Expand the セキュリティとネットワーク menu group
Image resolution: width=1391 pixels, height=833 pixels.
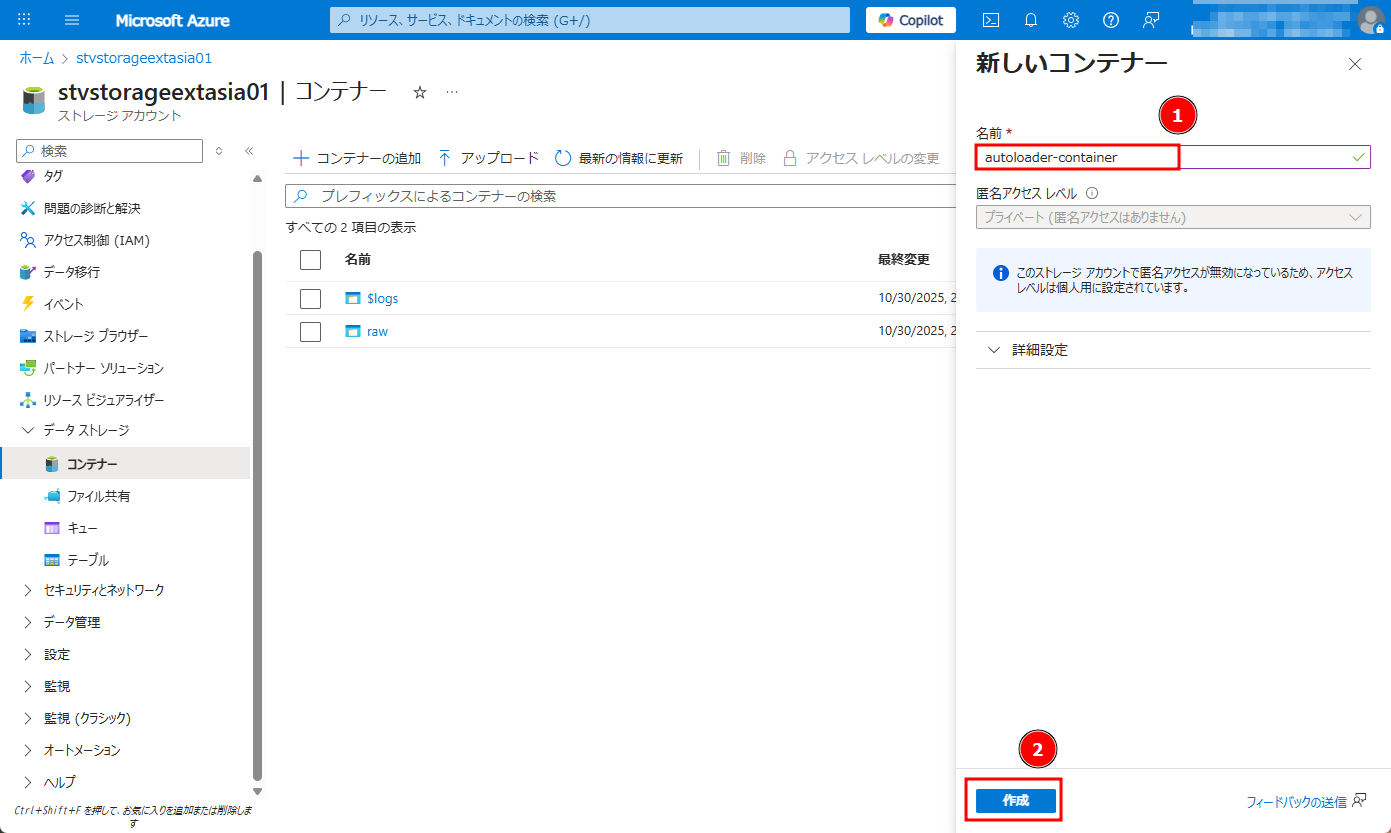click(104, 590)
